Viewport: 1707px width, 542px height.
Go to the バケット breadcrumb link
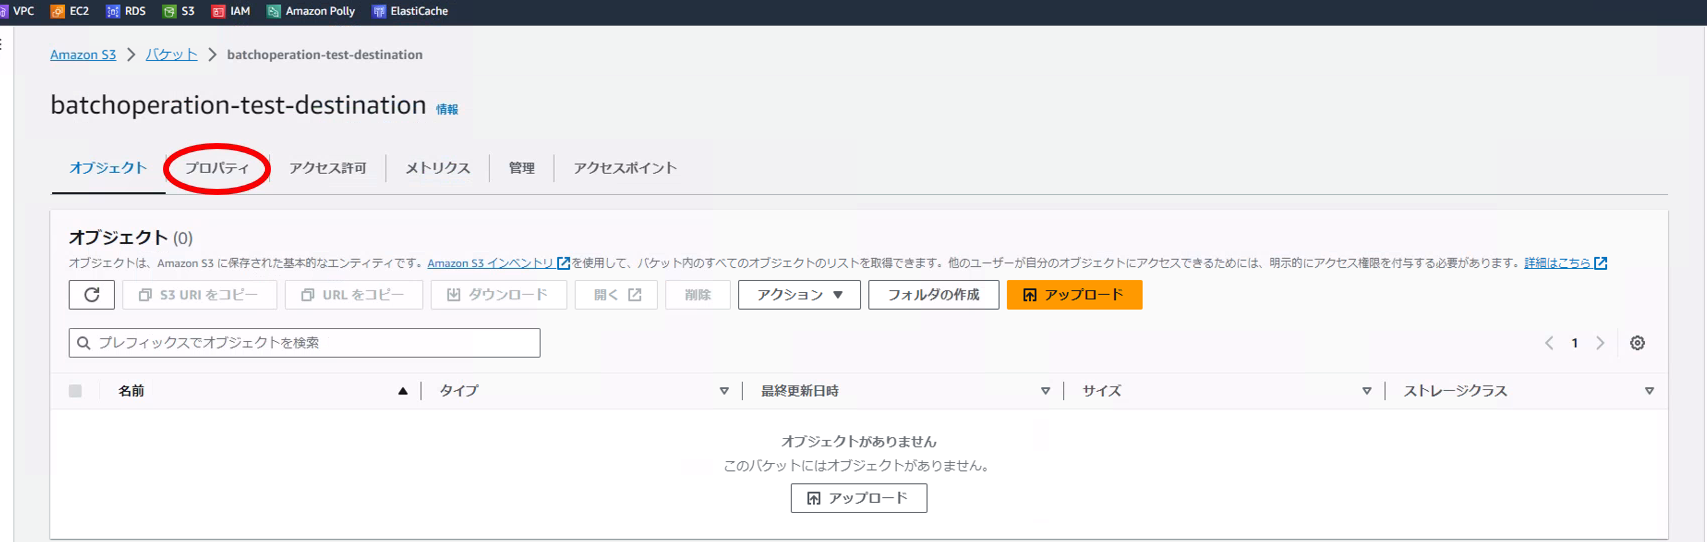(x=171, y=55)
